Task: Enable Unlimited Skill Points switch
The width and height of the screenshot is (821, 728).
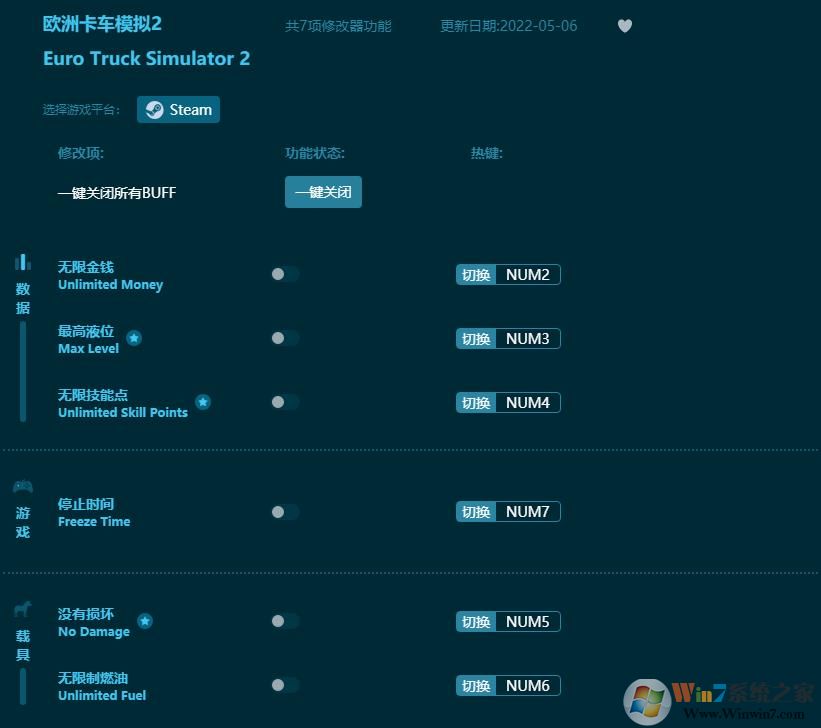Action: pyautogui.click(x=285, y=402)
